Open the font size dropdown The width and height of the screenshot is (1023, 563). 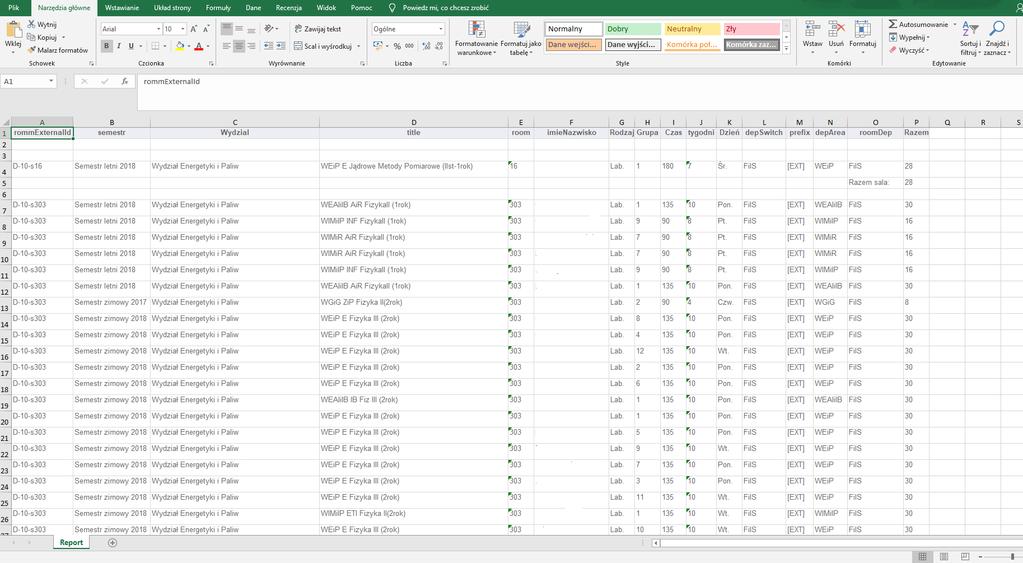tap(183, 29)
